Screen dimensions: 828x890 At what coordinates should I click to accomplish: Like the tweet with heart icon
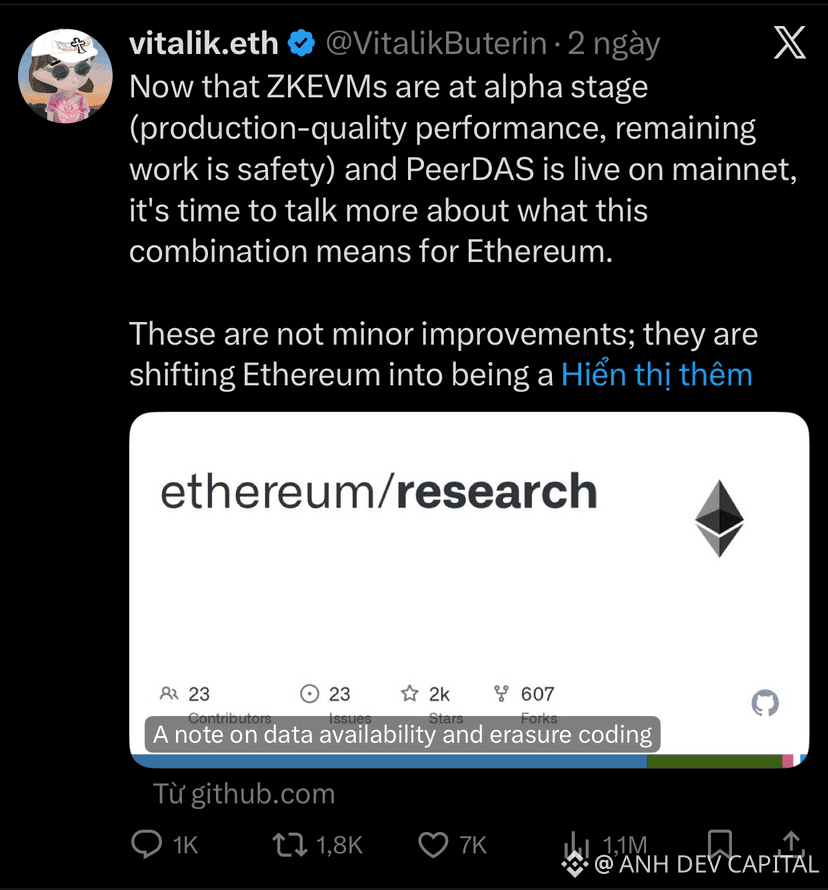pyautogui.click(x=433, y=845)
